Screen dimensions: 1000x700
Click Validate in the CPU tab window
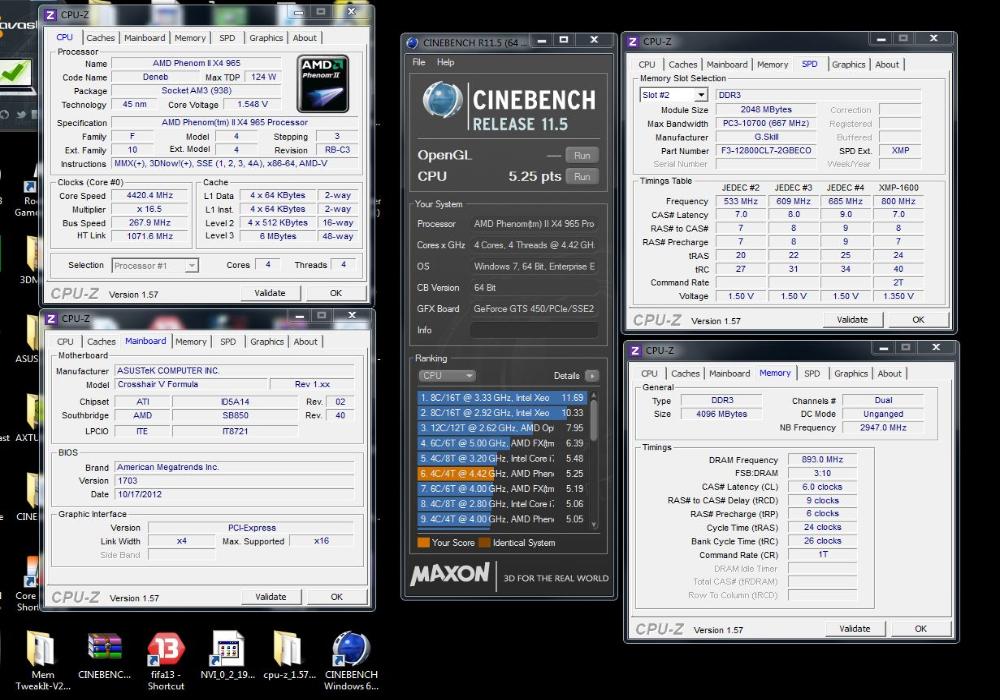(270, 293)
